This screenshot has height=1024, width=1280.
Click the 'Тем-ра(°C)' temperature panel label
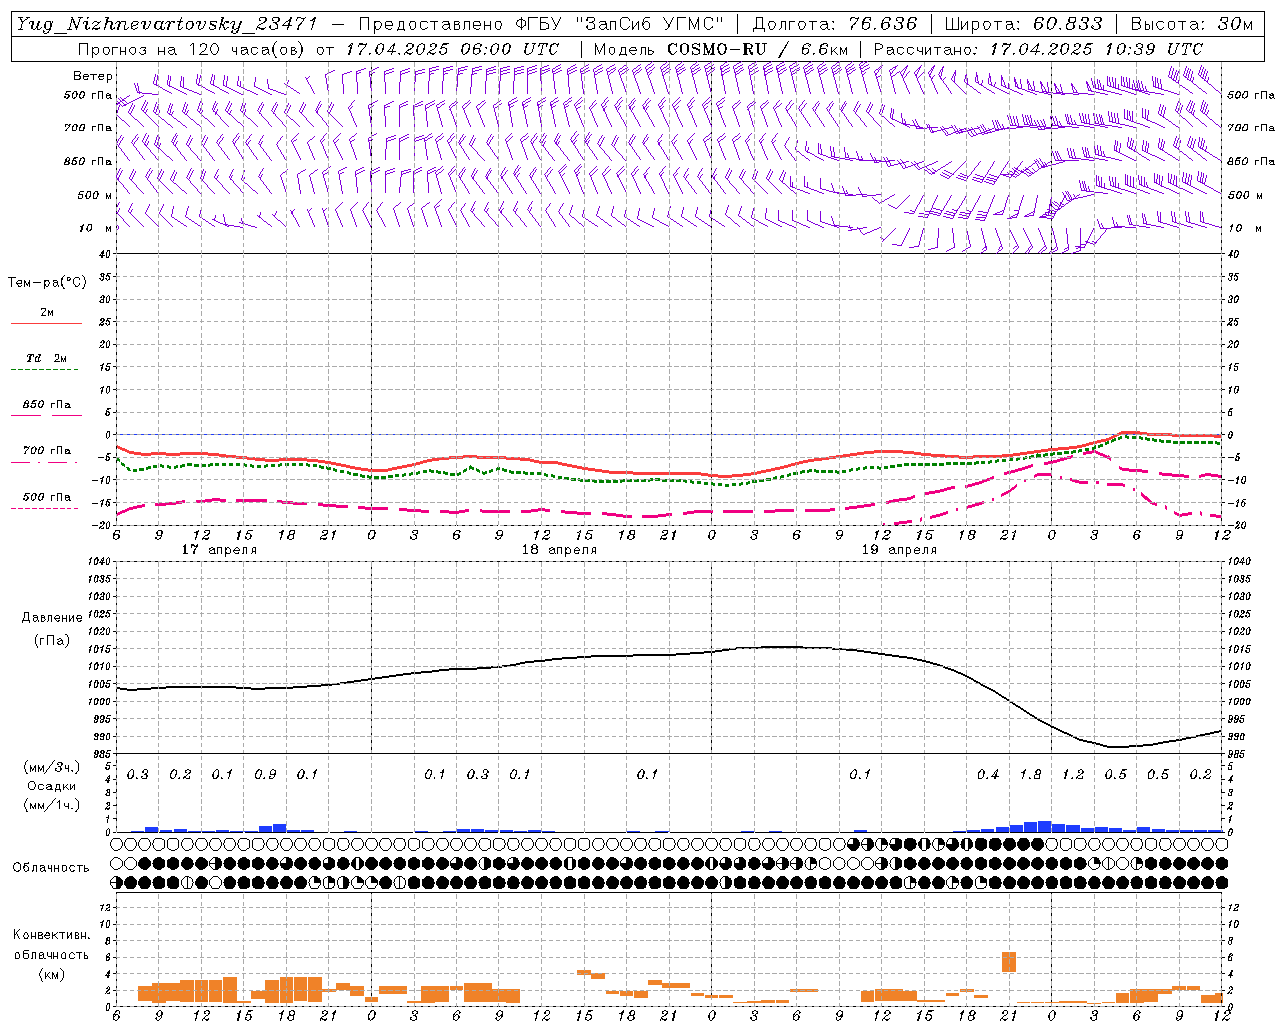click(x=47, y=283)
